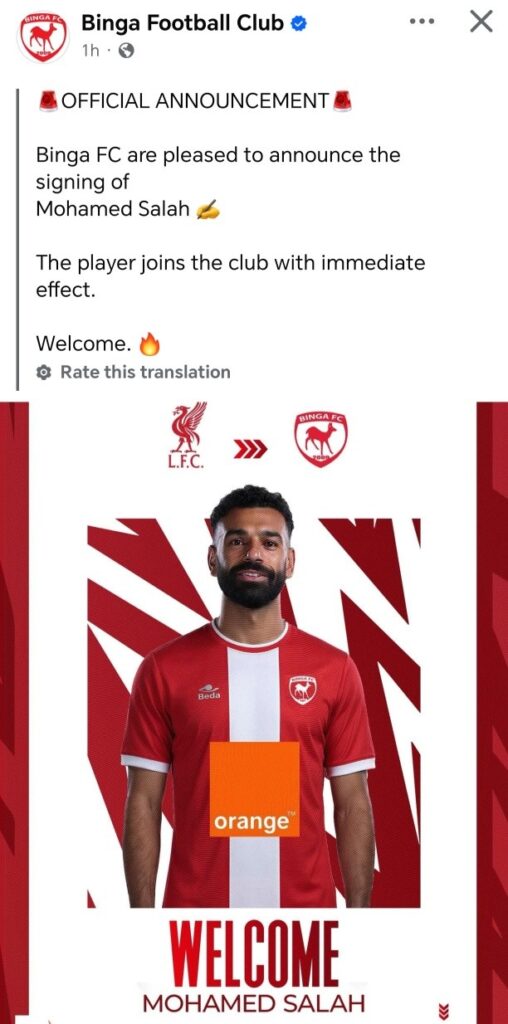Click the blue verified badge

pyautogui.click(x=298, y=24)
